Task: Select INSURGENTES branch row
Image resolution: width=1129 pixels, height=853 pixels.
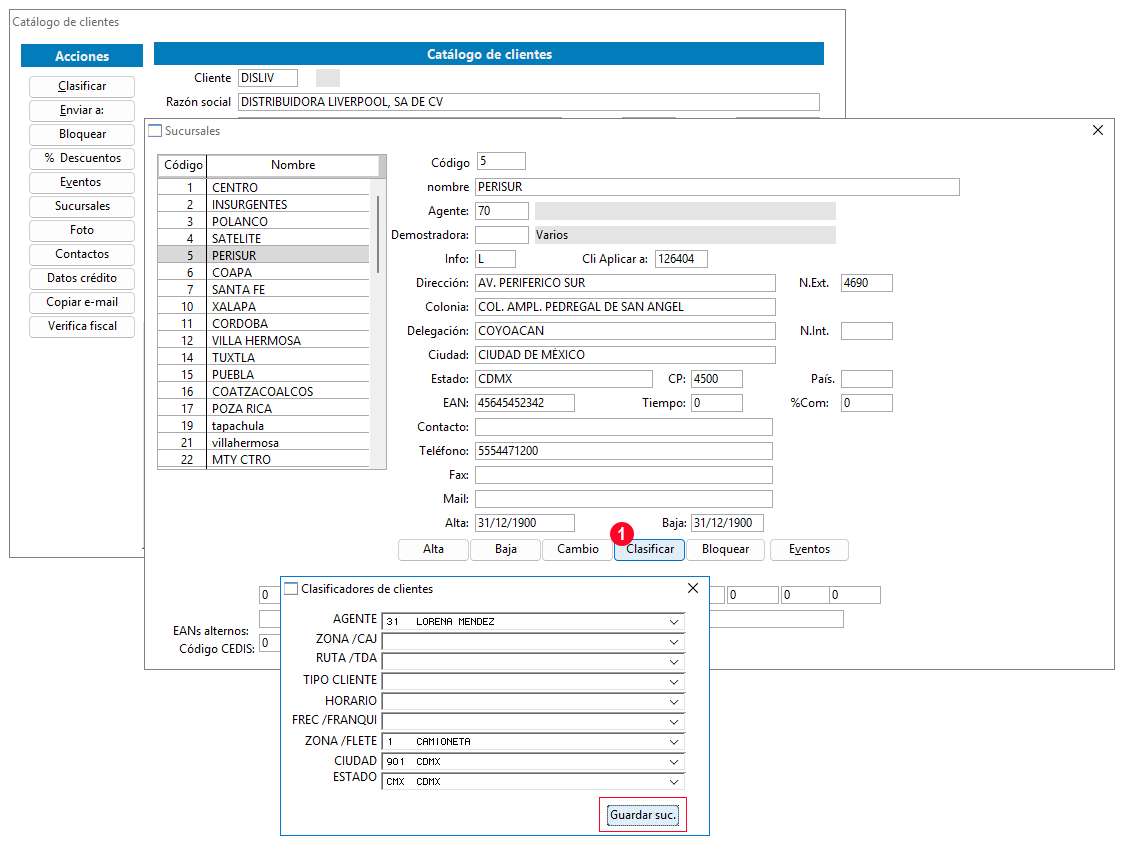Action: pos(264,204)
